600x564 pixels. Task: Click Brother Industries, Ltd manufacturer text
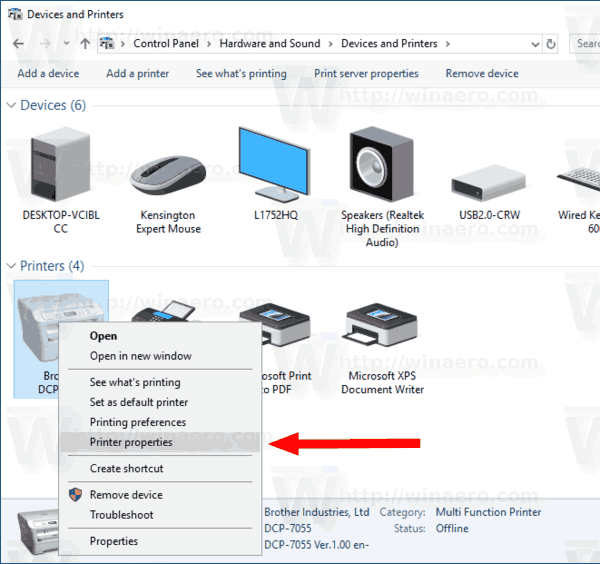click(x=316, y=512)
